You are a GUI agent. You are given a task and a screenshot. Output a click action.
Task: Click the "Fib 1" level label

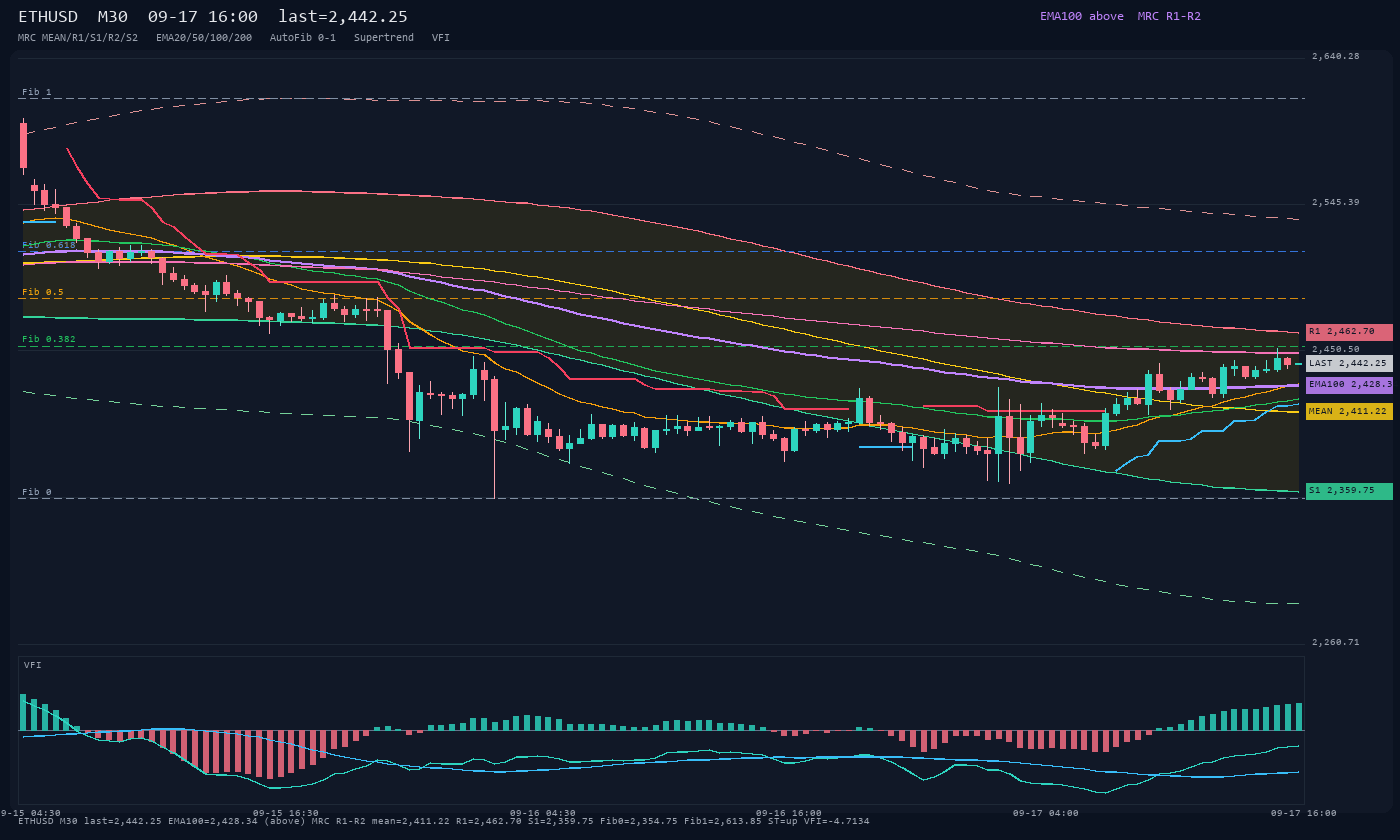pos(37,92)
